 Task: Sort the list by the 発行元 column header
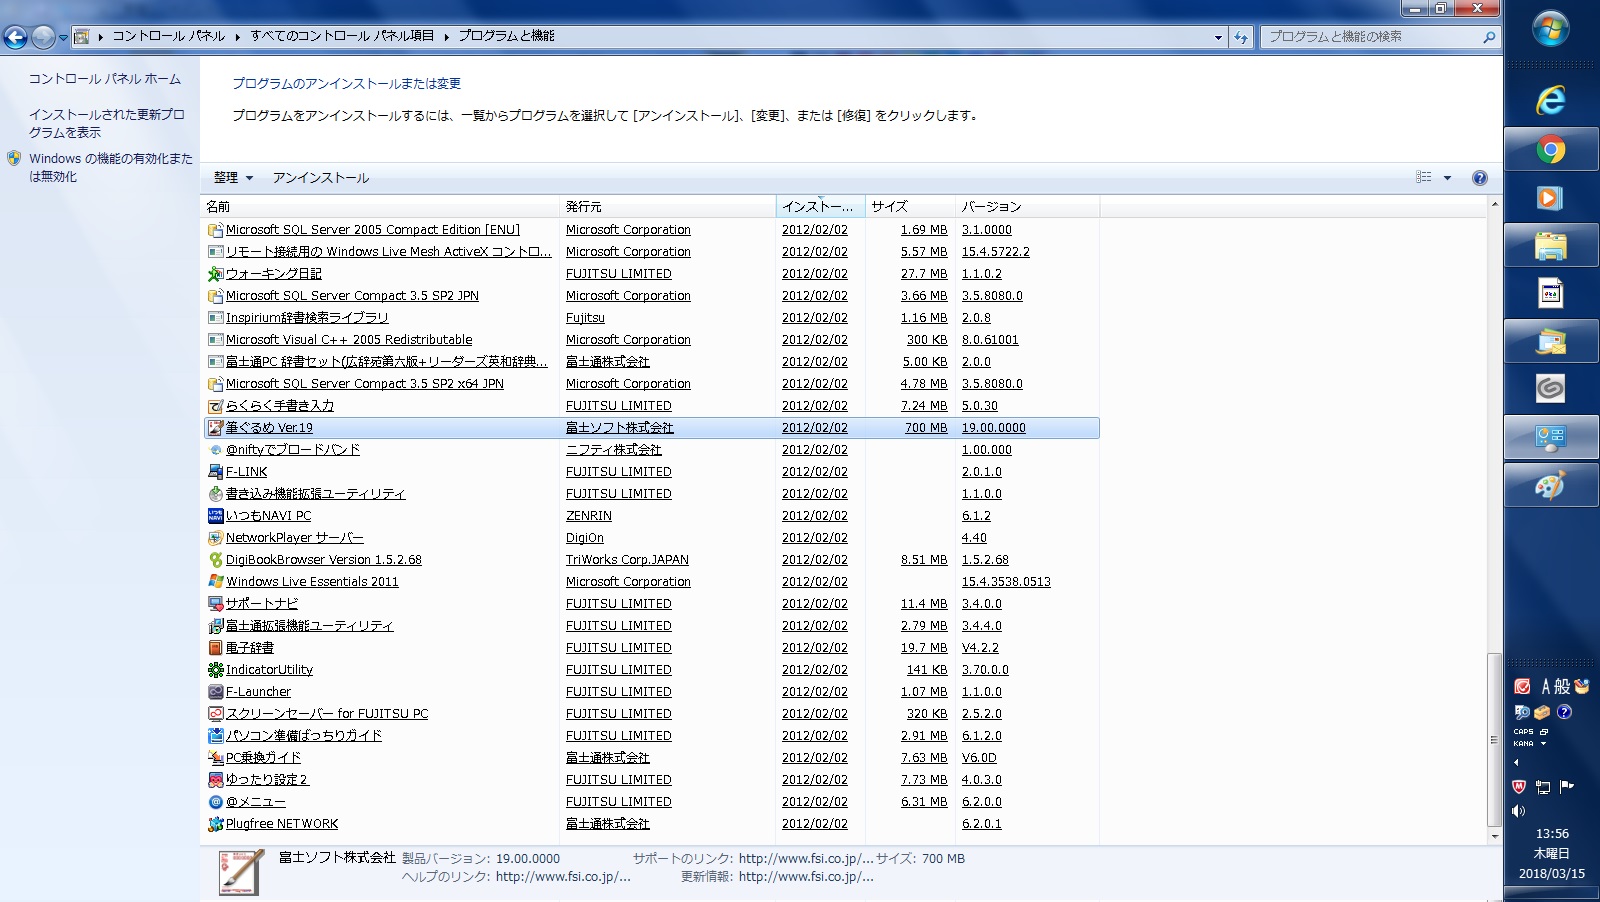pyautogui.click(x=584, y=207)
